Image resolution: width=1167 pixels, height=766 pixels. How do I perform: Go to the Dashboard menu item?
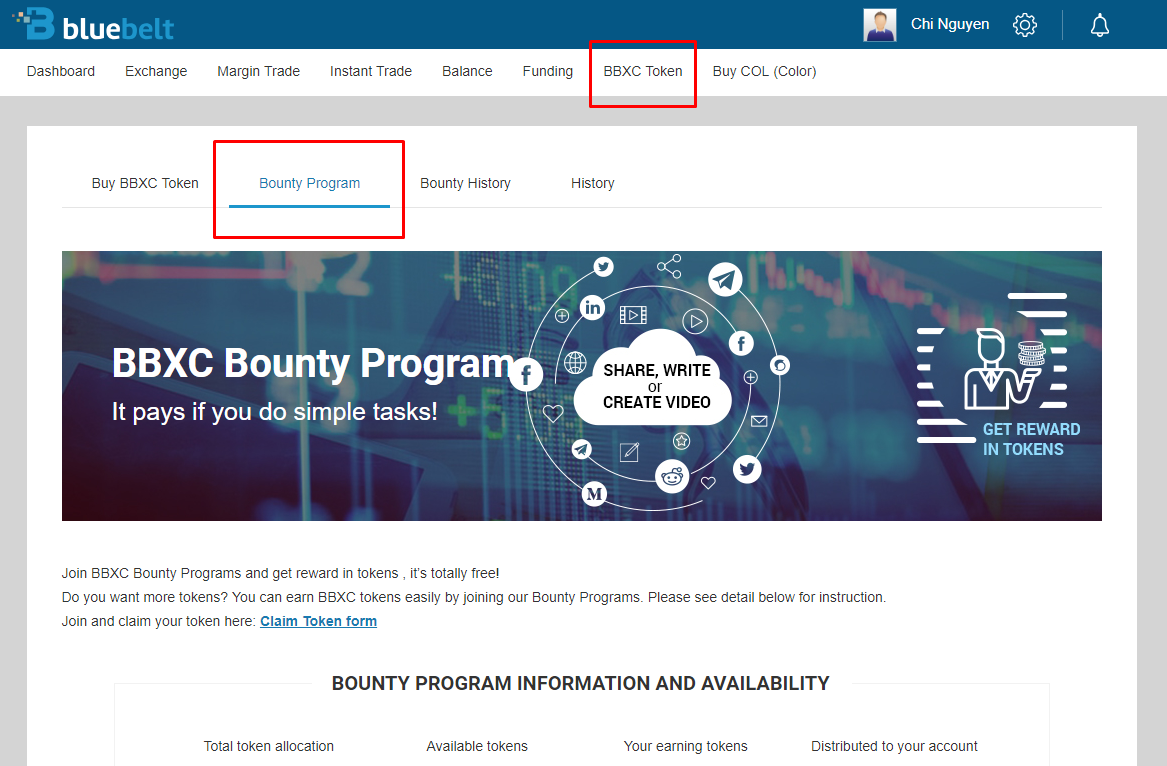pos(61,71)
